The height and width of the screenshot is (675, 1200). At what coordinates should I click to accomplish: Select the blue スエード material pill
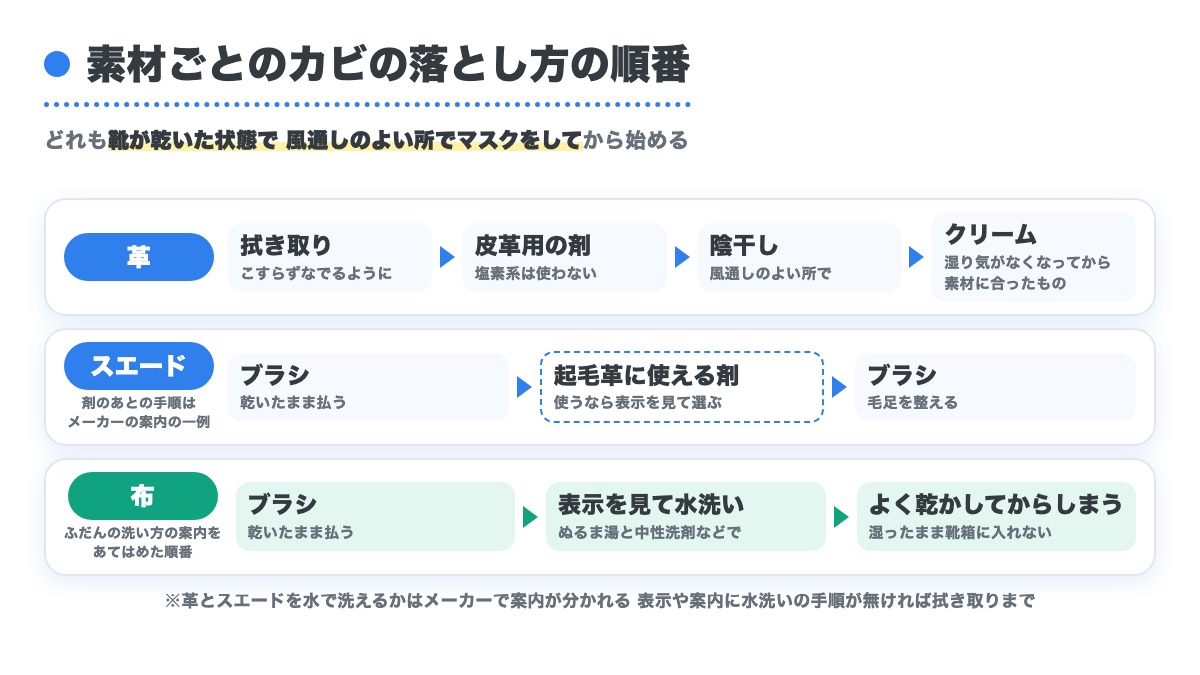(x=139, y=366)
